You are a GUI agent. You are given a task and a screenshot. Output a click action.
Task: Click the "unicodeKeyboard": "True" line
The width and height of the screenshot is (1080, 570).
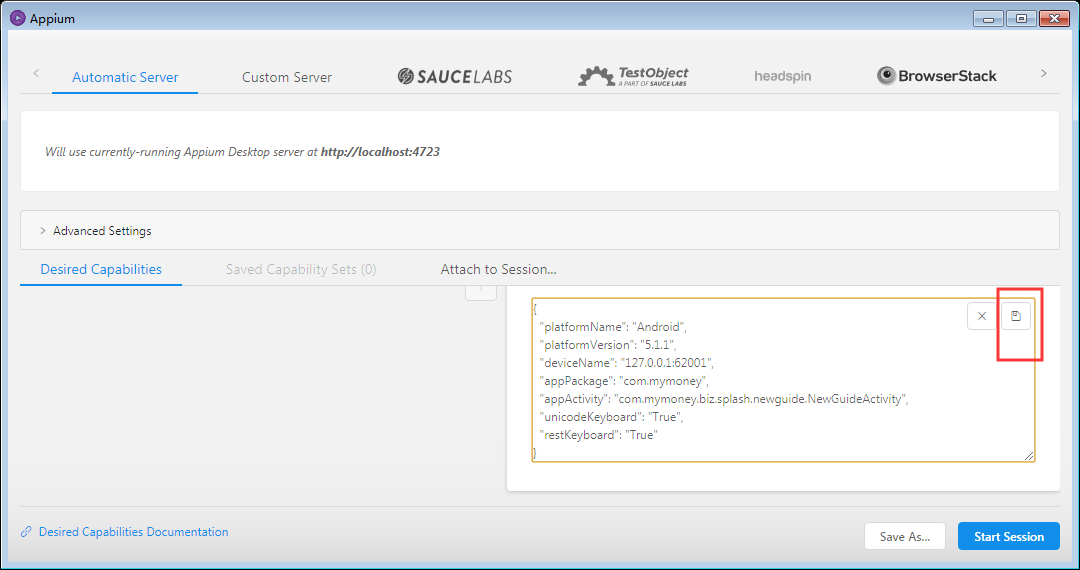[x=611, y=416]
